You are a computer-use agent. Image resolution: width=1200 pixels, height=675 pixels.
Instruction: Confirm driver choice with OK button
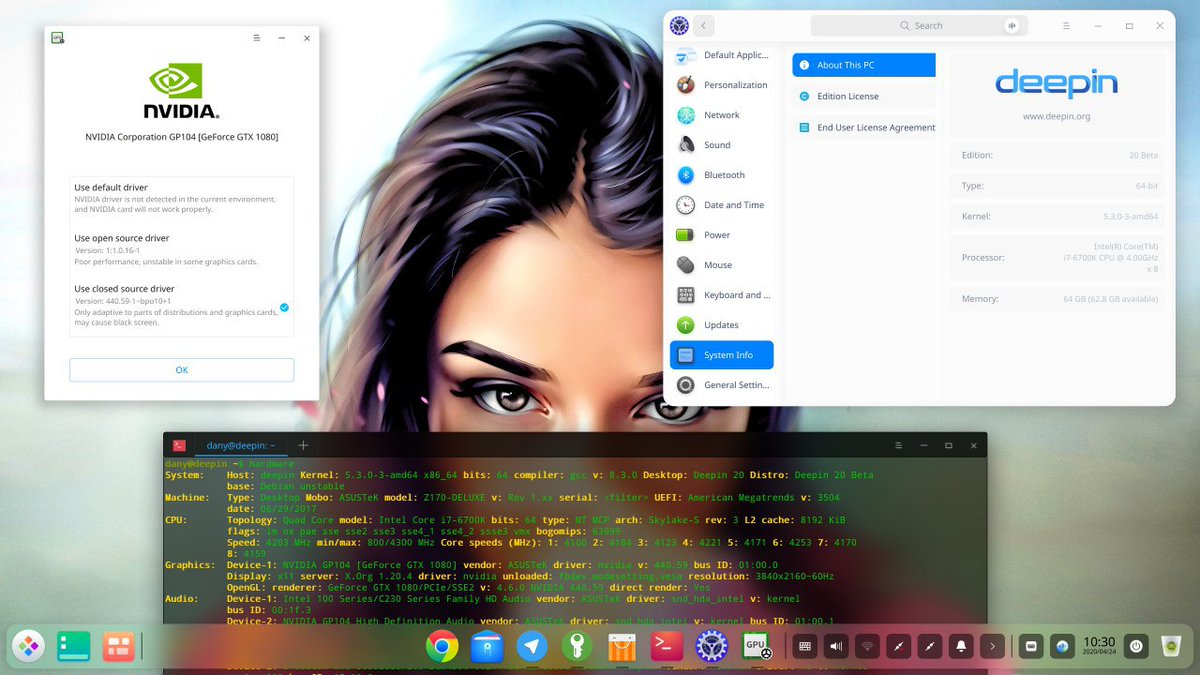coord(182,370)
